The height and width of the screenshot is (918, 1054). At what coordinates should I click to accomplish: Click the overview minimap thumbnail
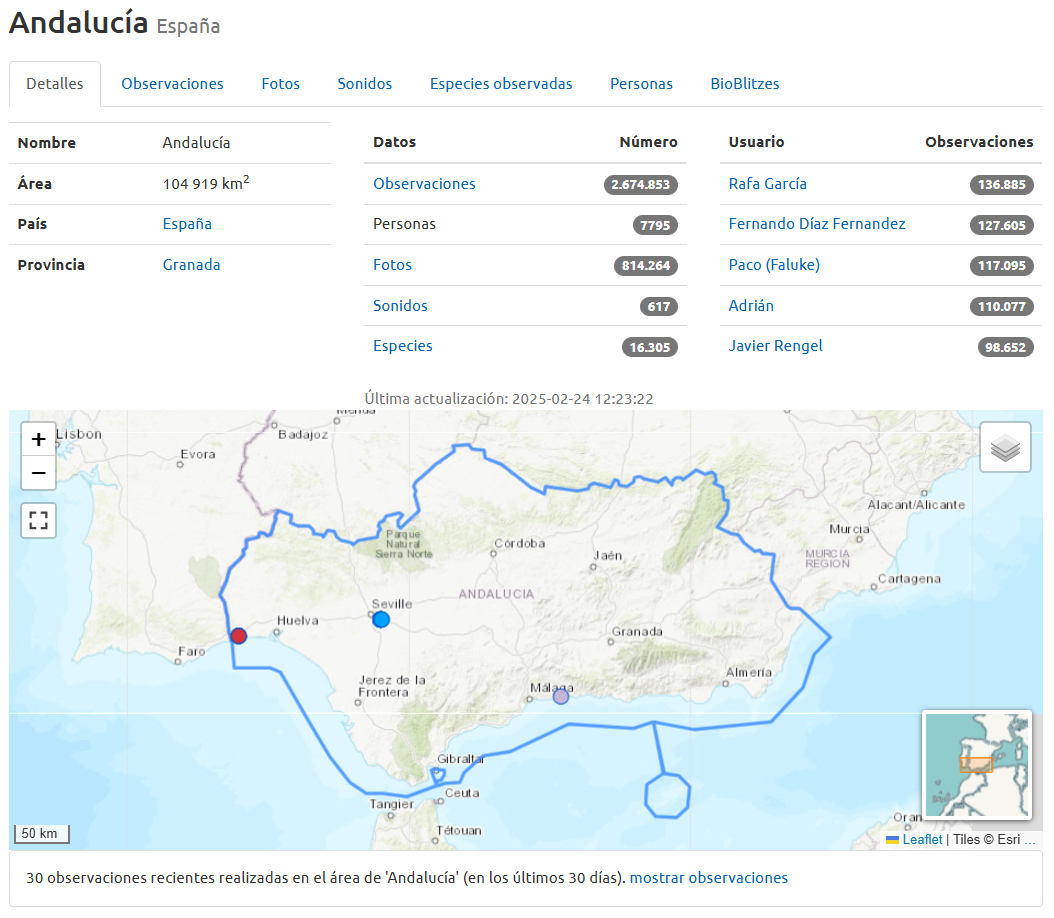976,764
